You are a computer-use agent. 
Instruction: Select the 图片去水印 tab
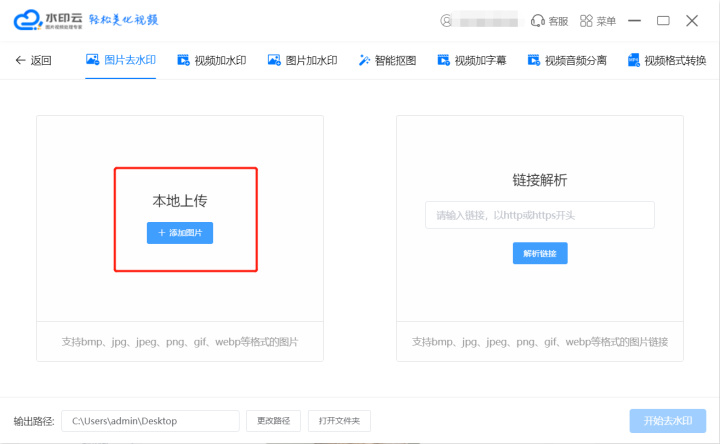point(121,60)
